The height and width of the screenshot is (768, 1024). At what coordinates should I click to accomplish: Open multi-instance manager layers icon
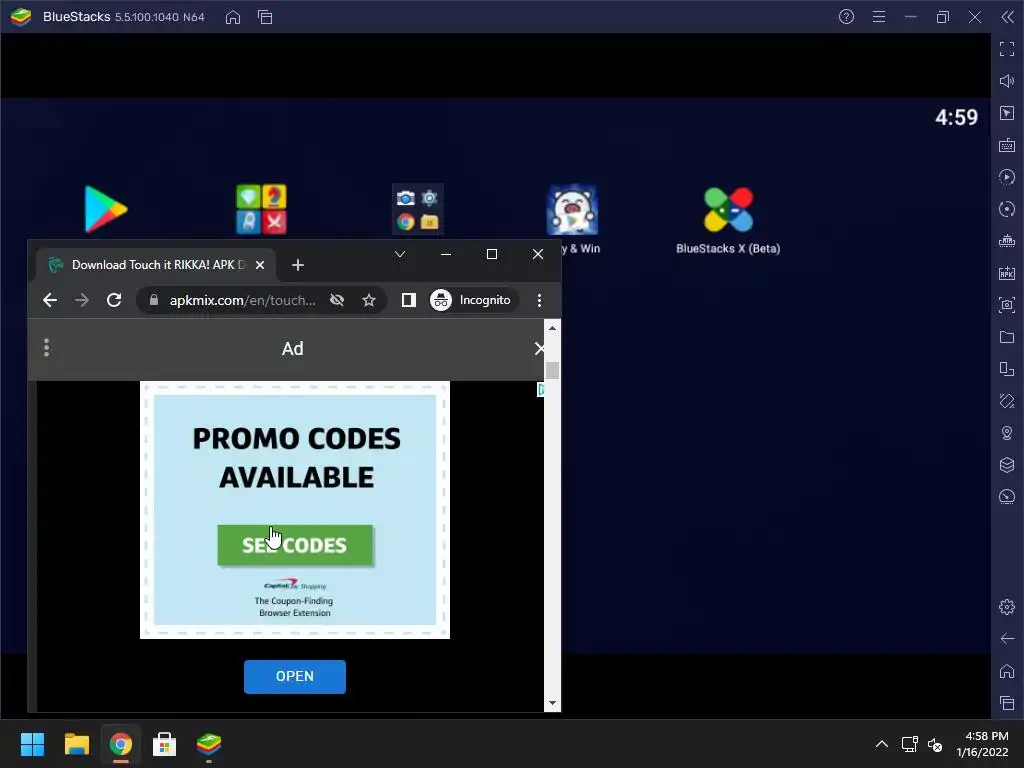tap(1007, 465)
